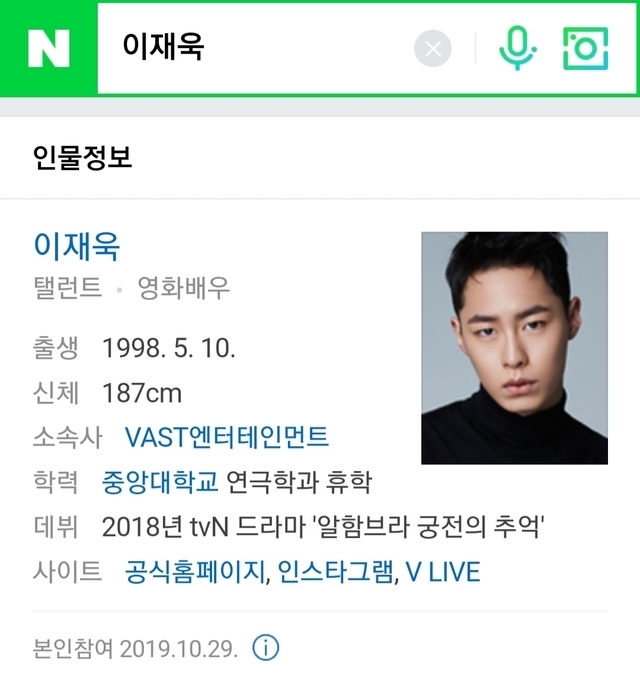Visit the 공식홈페이지 link

click(195, 572)
